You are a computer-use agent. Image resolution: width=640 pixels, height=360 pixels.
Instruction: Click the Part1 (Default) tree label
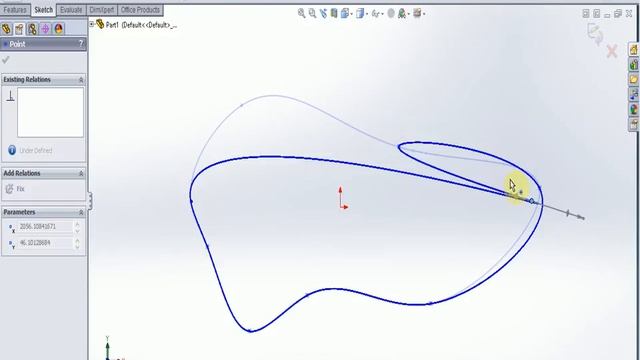click(141, 25)
